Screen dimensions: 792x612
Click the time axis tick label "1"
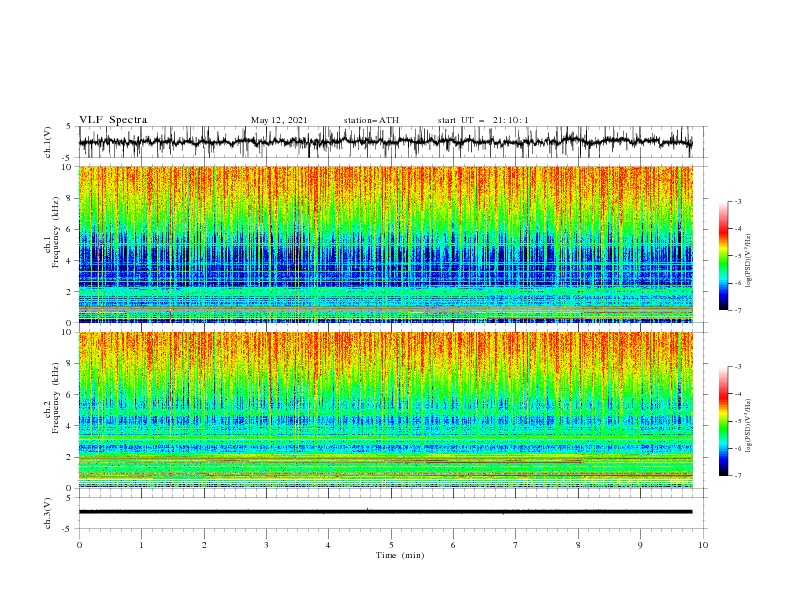(141, 545)
